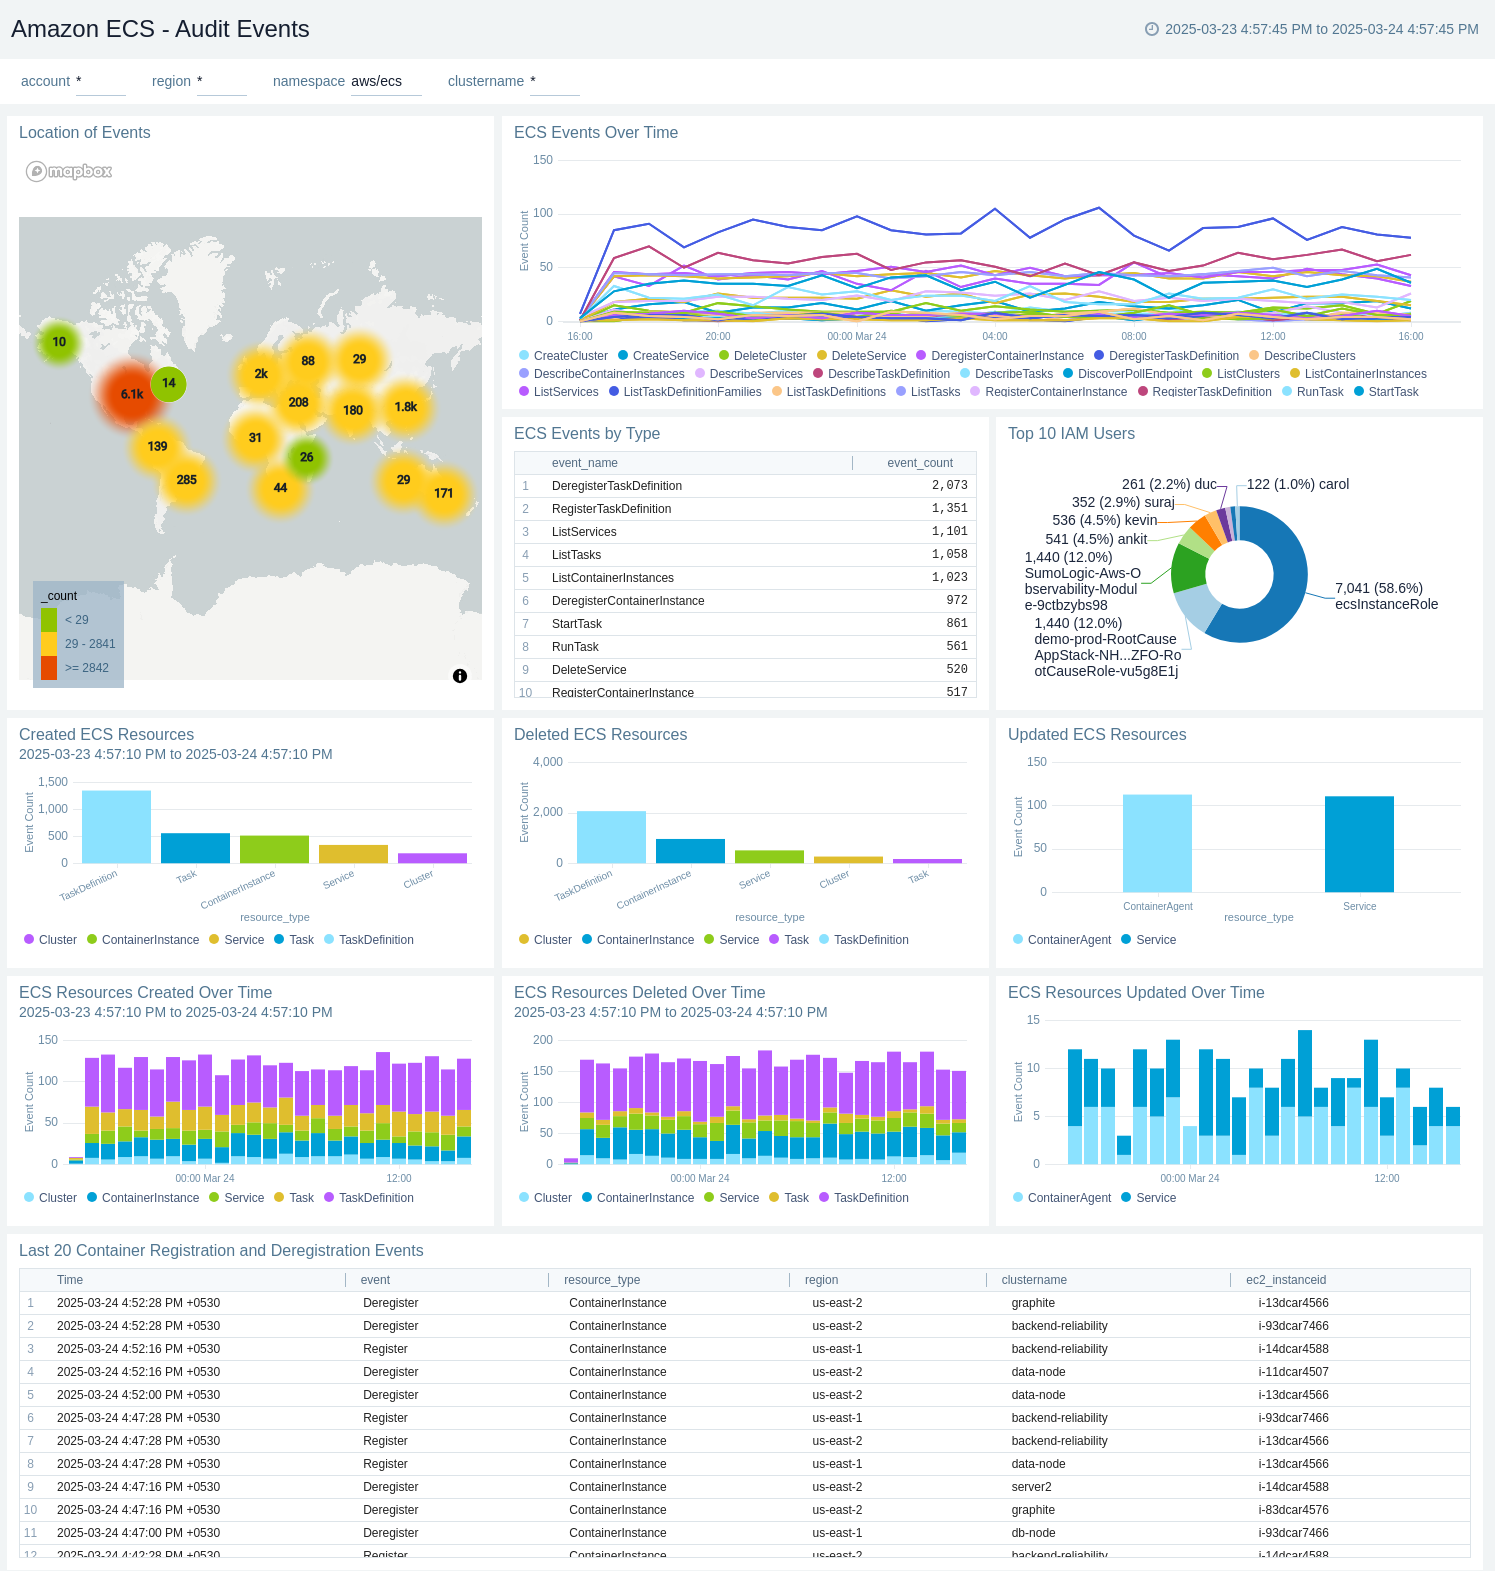Select the red 6.1k map cluster
This screenshot has width=1495, height=1571.
pos(132,394)
